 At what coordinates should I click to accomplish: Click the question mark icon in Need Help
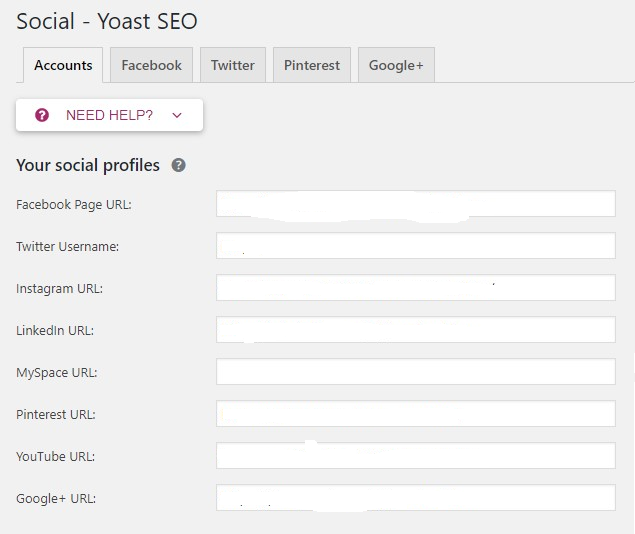(42, 115)
